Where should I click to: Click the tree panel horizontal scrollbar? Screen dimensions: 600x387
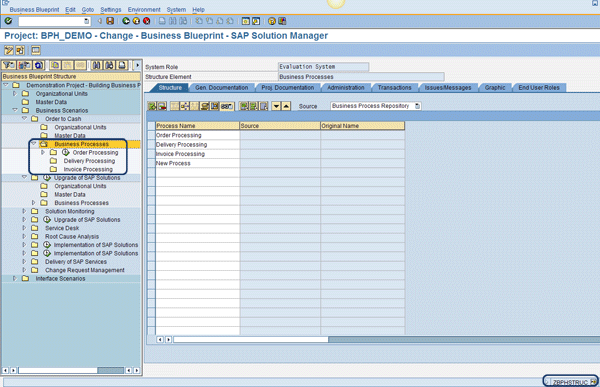click(x=71, y=370)
